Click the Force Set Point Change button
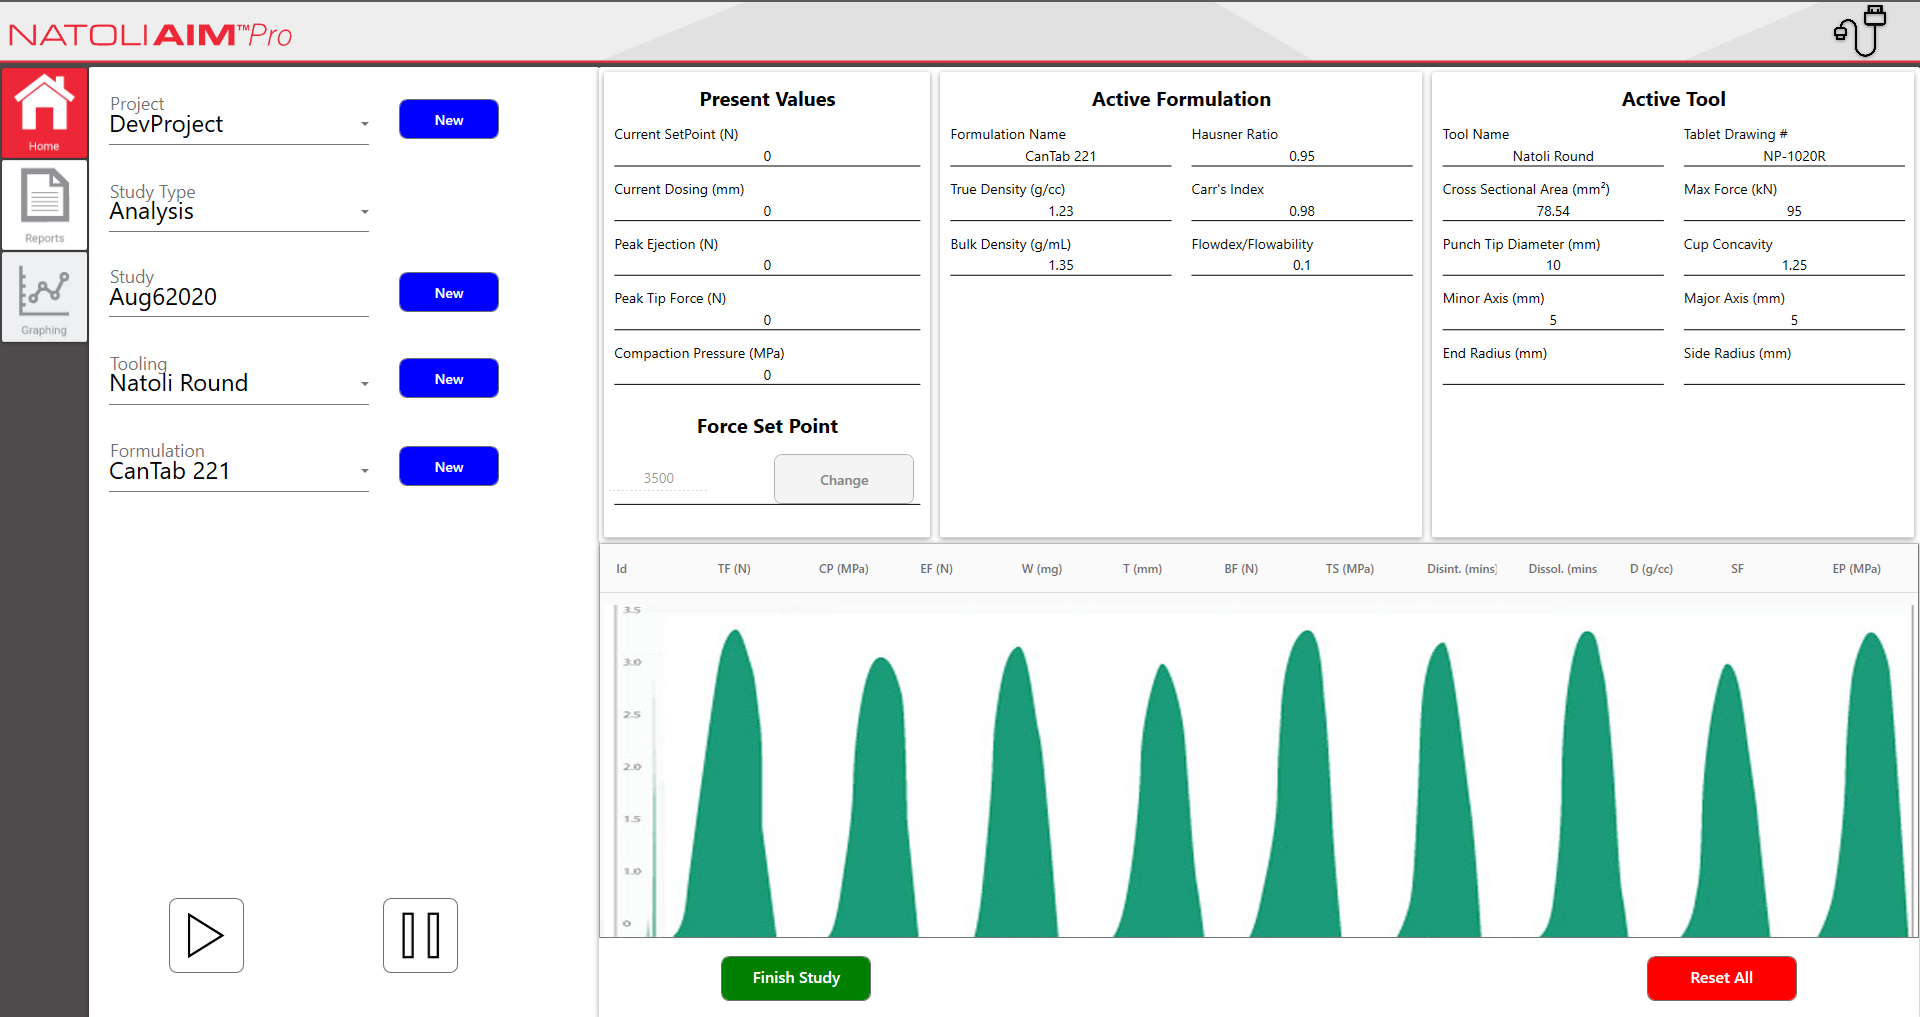The image size is (1920, 1017). tap(843, 480)
